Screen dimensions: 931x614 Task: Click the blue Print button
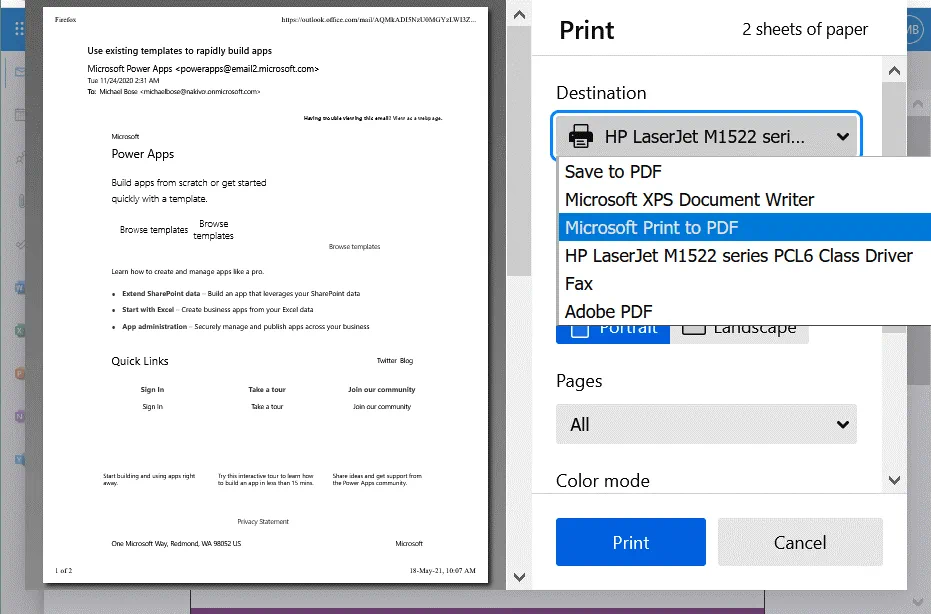tap(630, 542)
